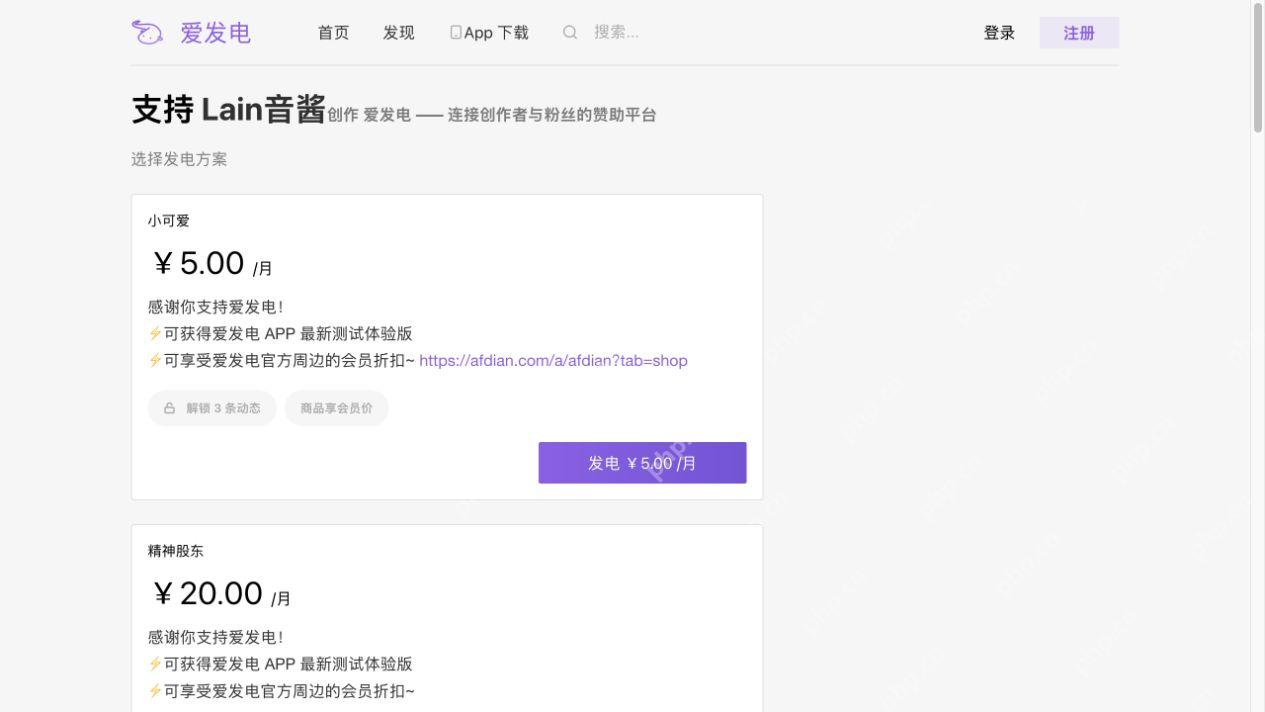Click the 解锁 3 条动态 tag
The width and height of the screenshot is (1265, 712).
pos(212,408)
